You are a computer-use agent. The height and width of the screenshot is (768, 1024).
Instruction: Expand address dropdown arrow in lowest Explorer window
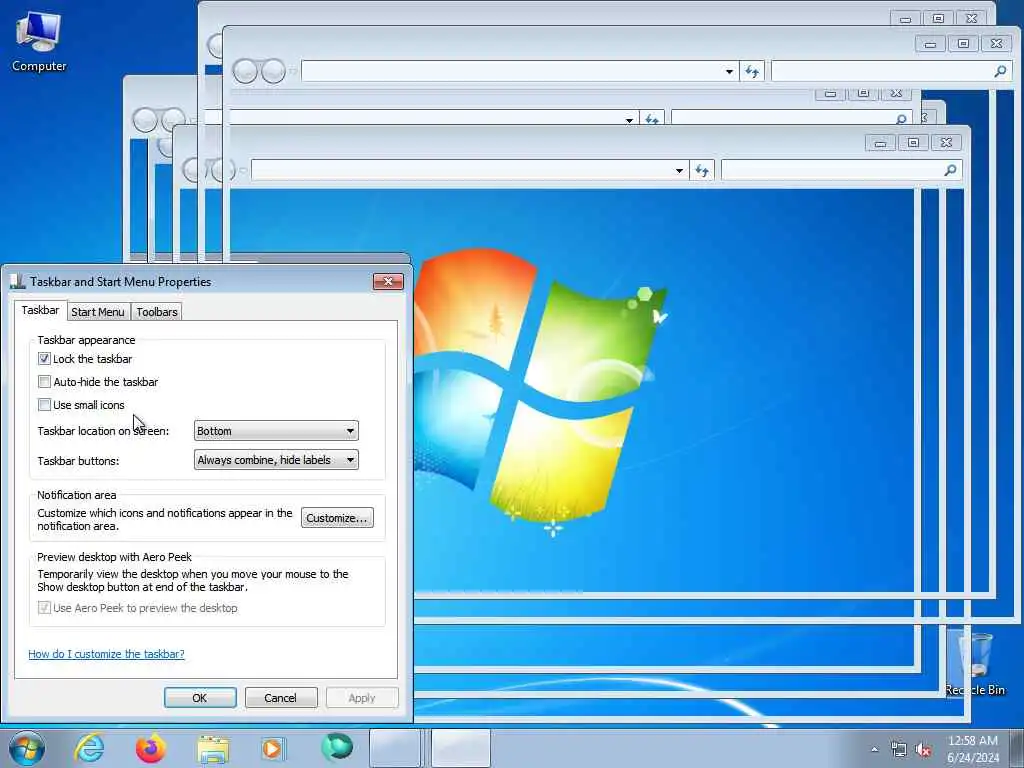click(x=679, y=170)
